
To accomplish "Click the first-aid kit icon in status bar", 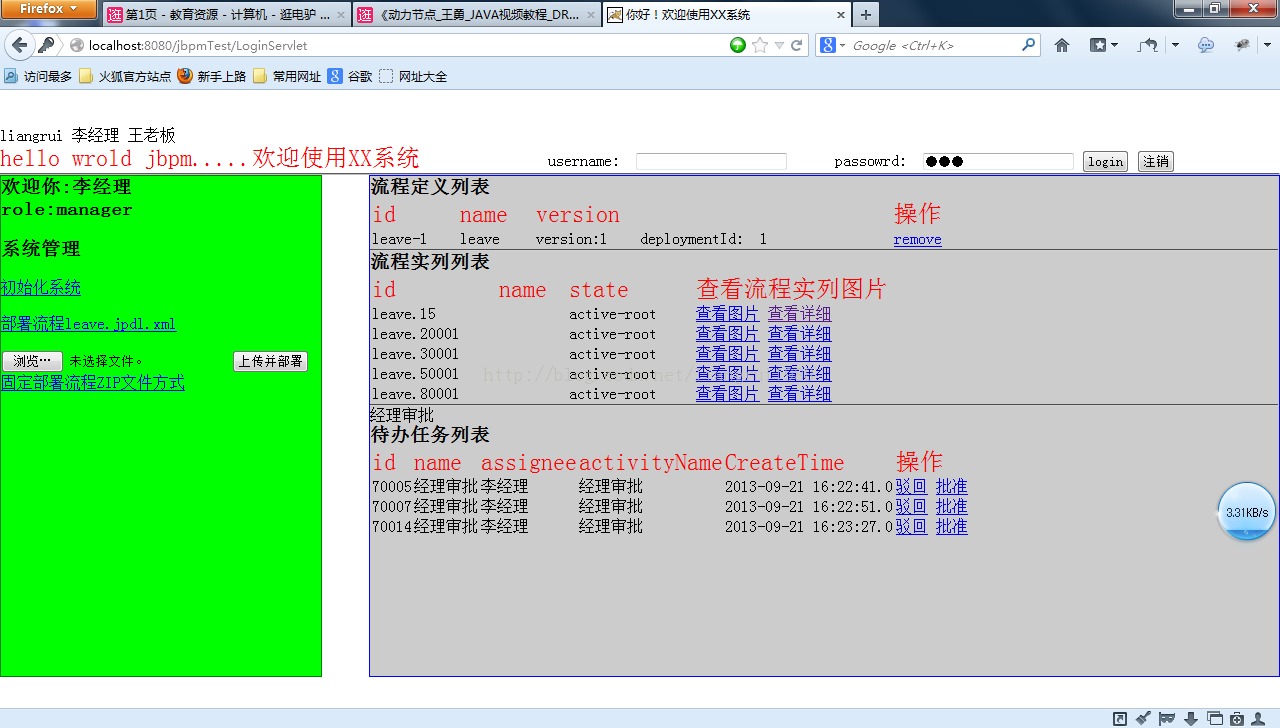I will pyautogui.click(x=1237, y=718).
